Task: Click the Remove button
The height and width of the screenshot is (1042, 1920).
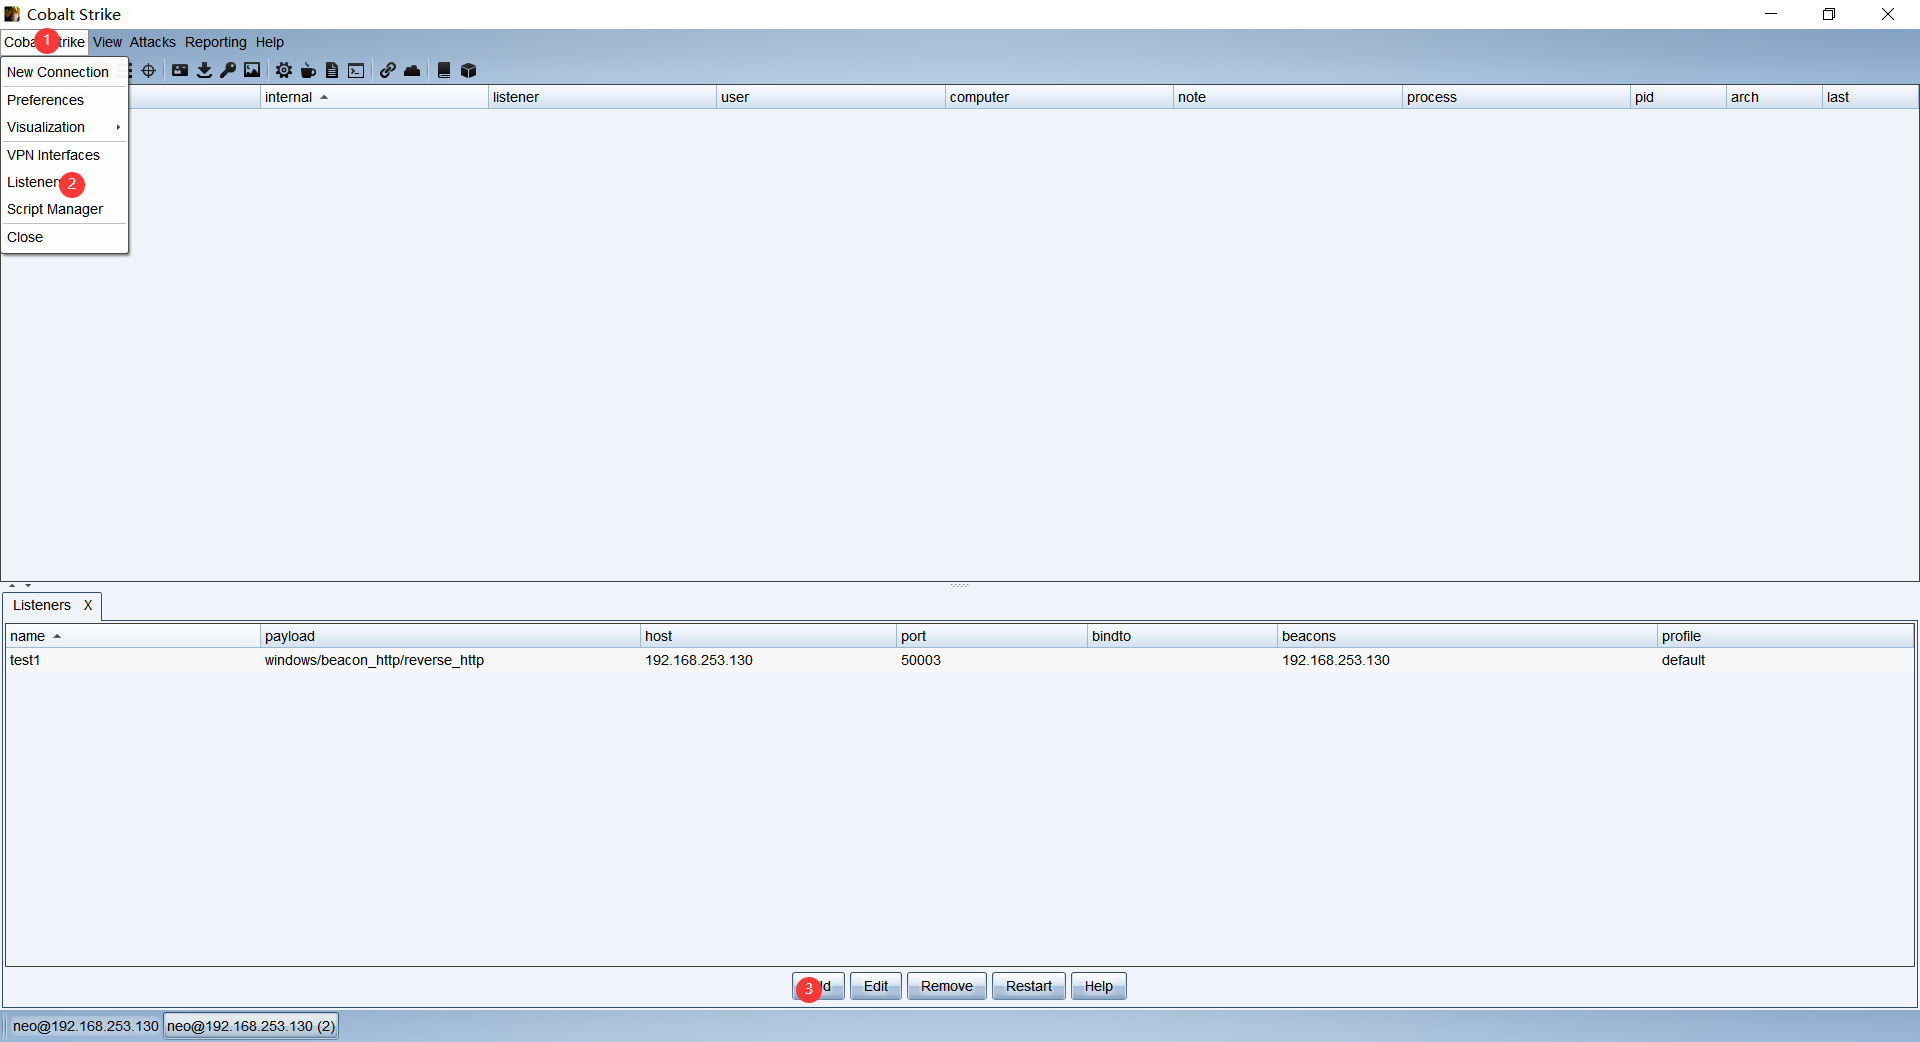Action: pyautogui.click(x=947, y=986)
